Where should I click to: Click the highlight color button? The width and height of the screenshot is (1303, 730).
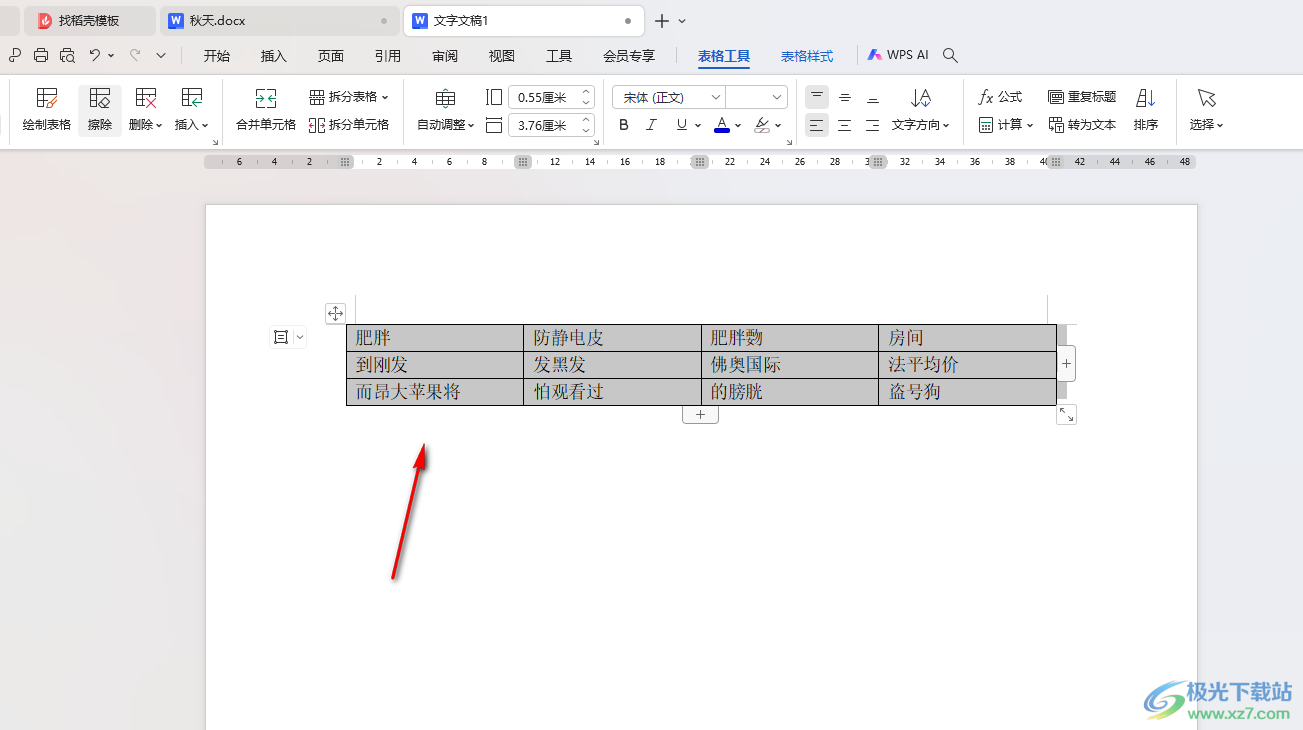[x=762, y=125]
